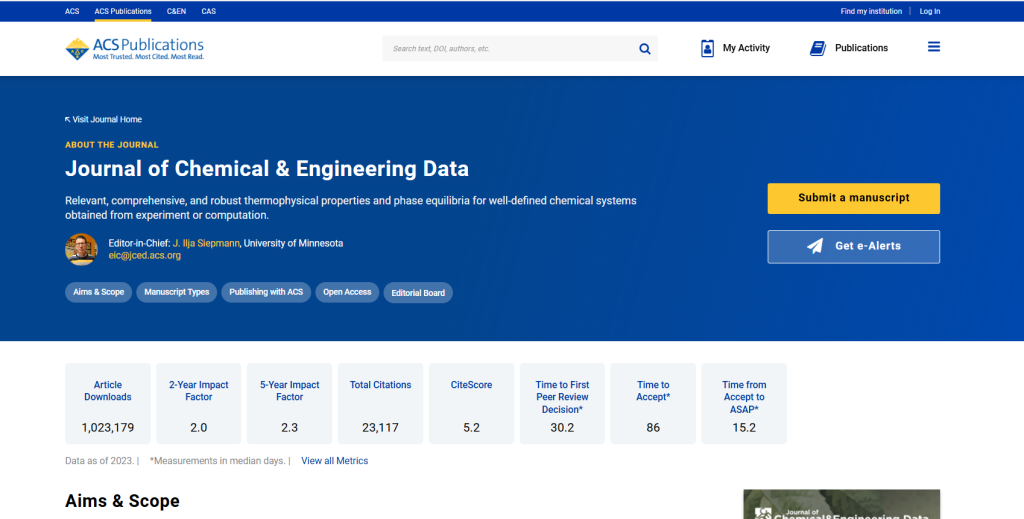The image size is (1024, 519).
Task: Open the hamburger menu
Action: (934, 47)
